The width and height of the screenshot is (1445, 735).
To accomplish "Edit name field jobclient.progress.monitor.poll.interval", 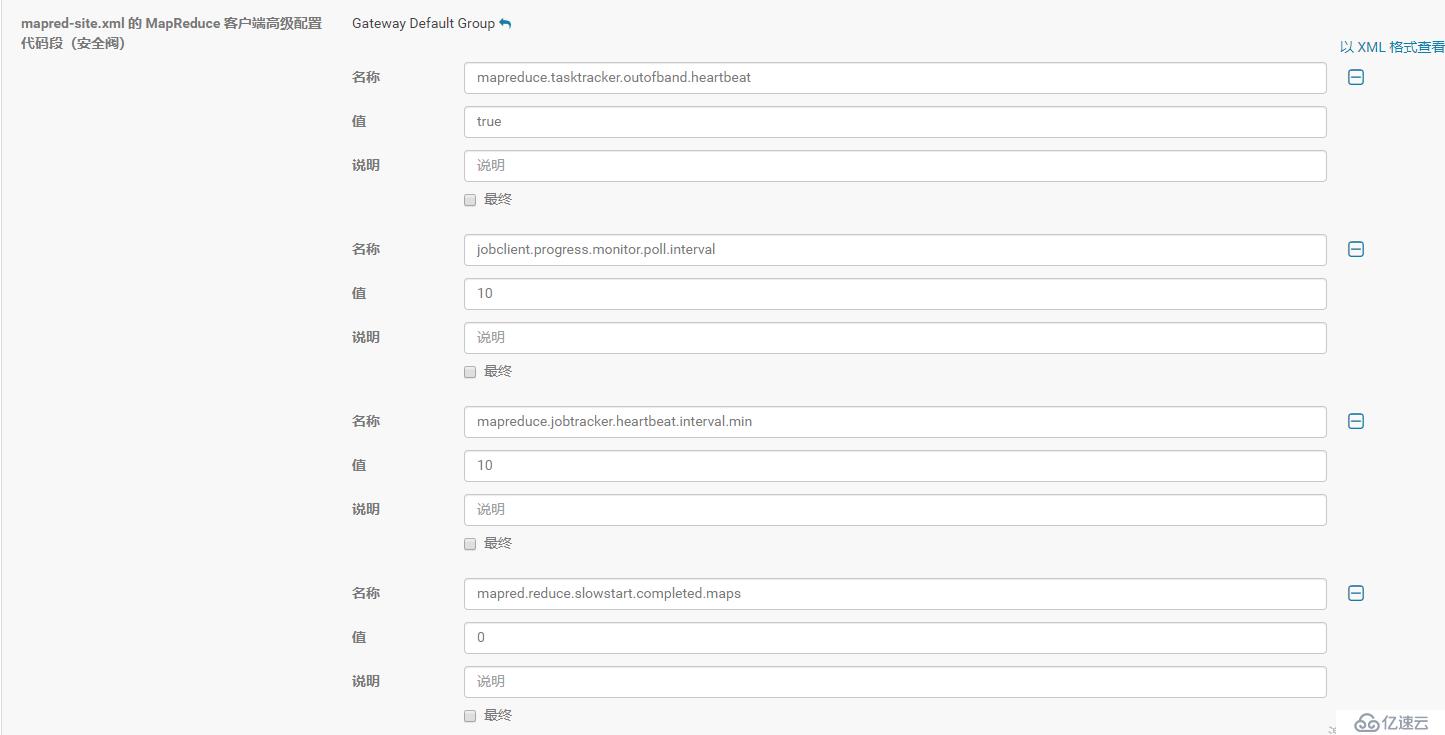I will (x=895, y=250).
